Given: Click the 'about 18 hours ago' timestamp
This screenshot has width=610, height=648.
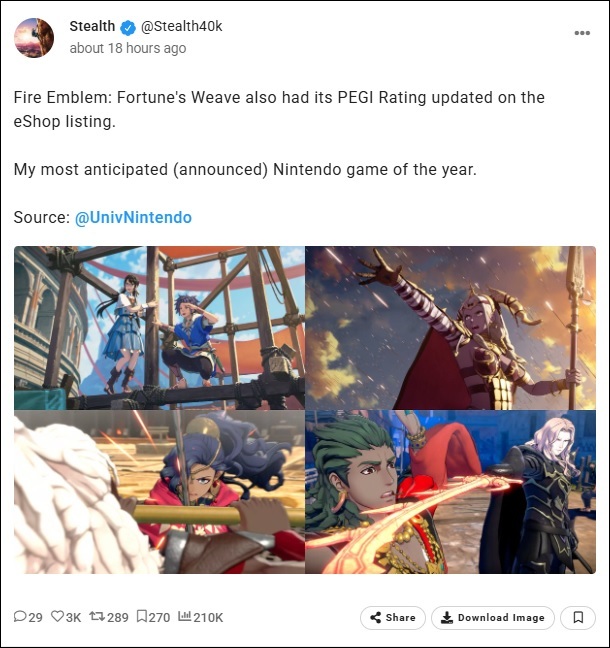Looking at the screenshot, I should 128,48.
